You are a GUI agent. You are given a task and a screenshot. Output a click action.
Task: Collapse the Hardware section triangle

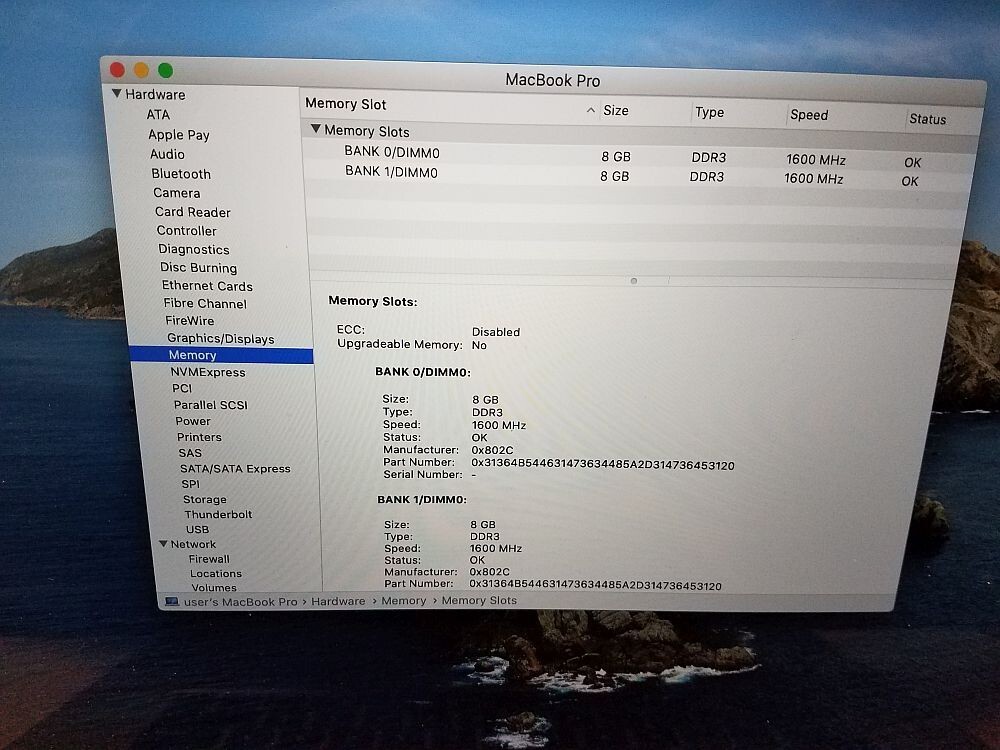[117, 94]
